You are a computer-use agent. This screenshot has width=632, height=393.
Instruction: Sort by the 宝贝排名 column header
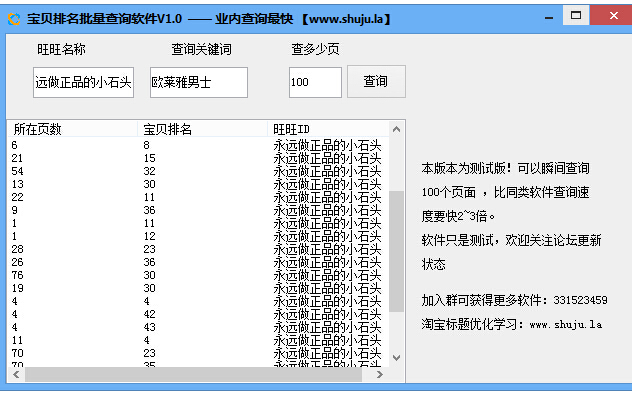[x=202, y=129]
